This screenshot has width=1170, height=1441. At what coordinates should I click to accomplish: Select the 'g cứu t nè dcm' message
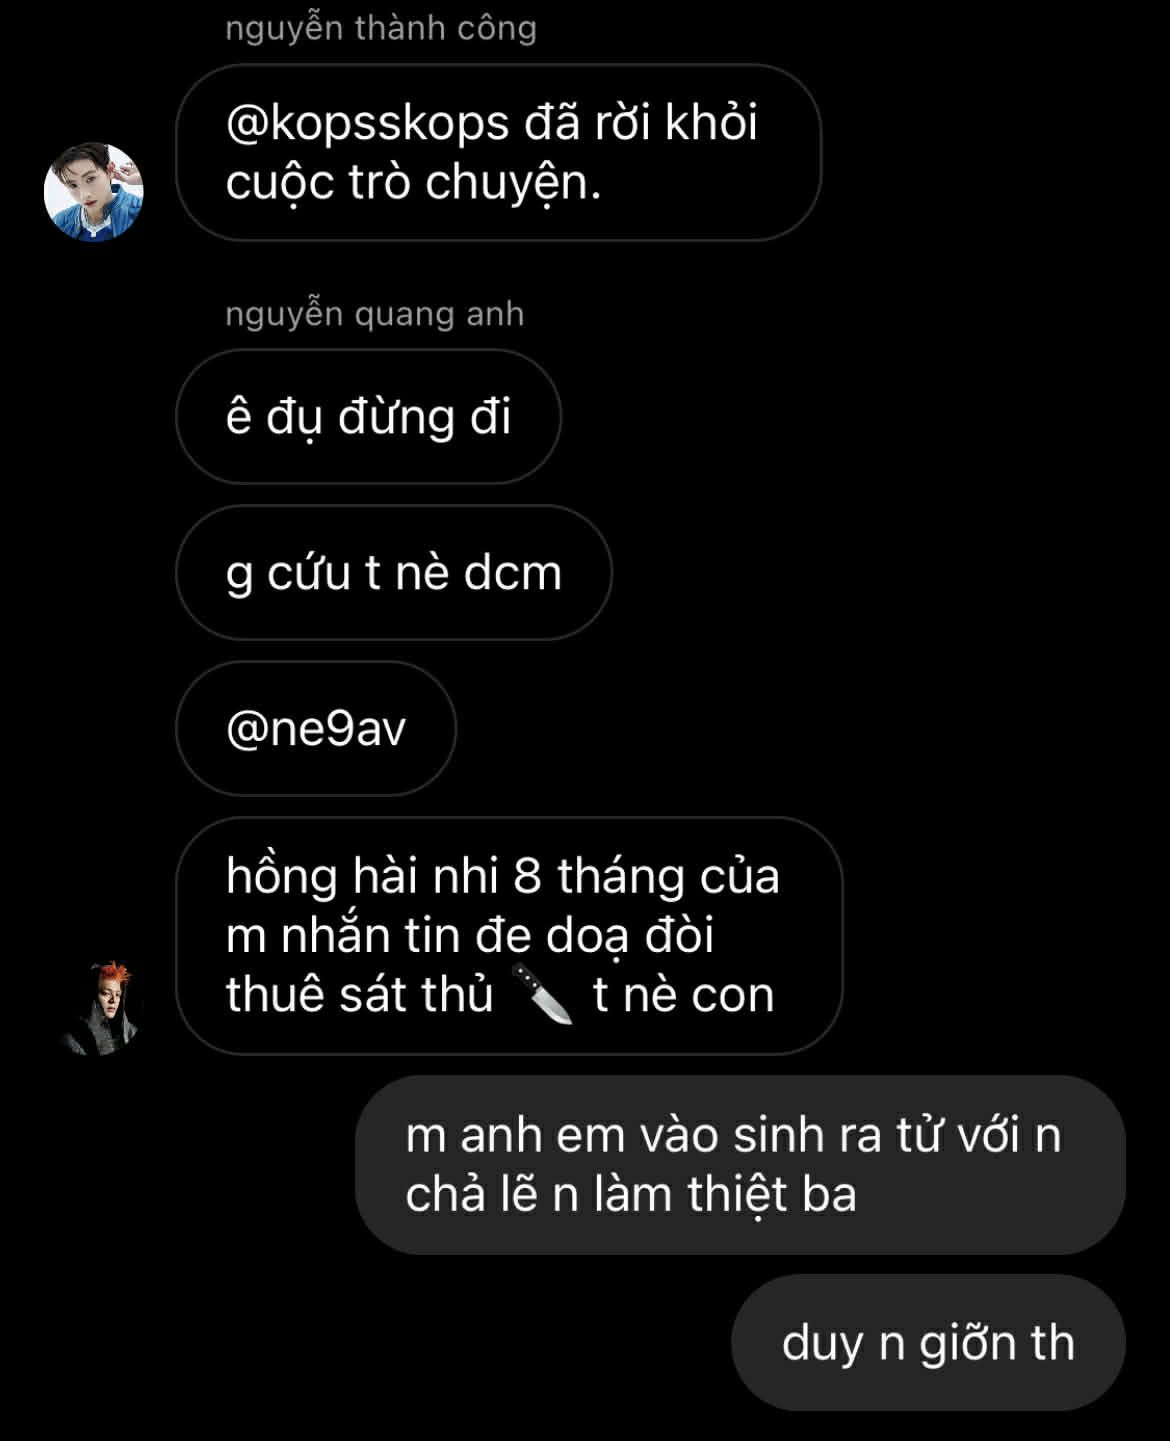click(x=394, y=573)
